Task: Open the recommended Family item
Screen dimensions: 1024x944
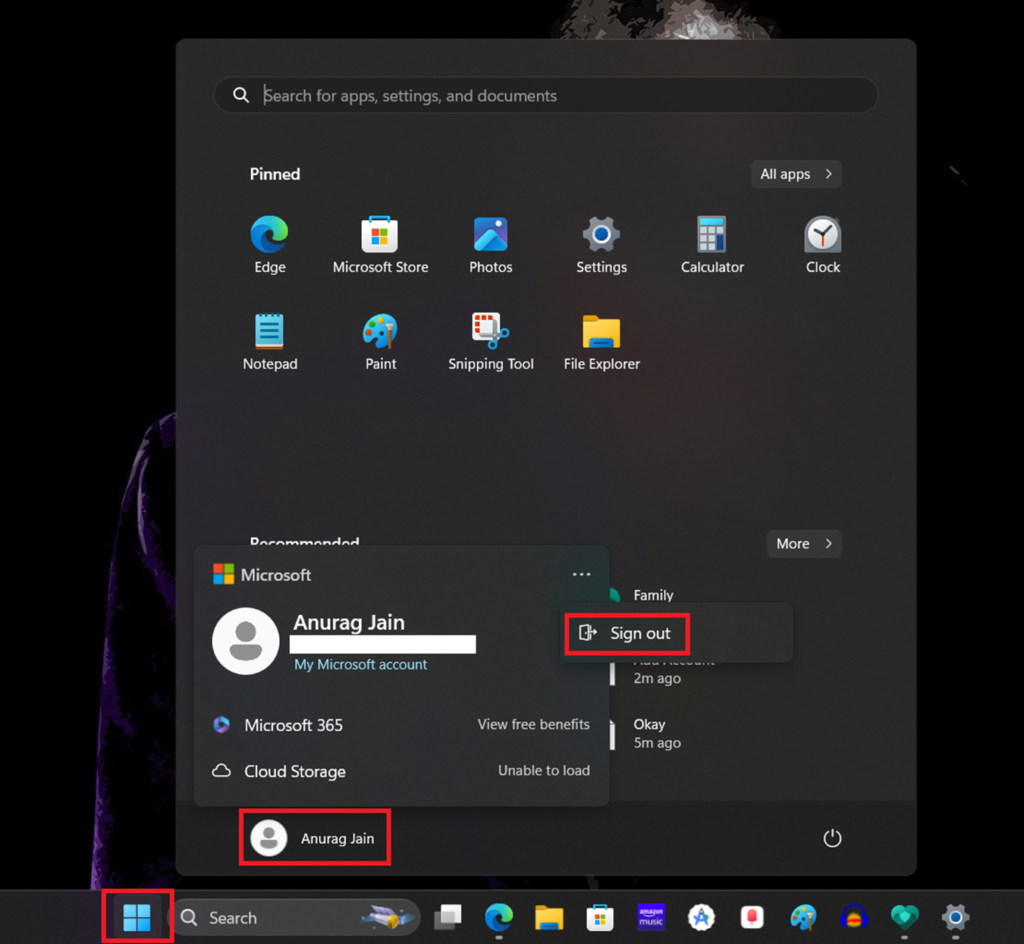Action: [653, 595]
